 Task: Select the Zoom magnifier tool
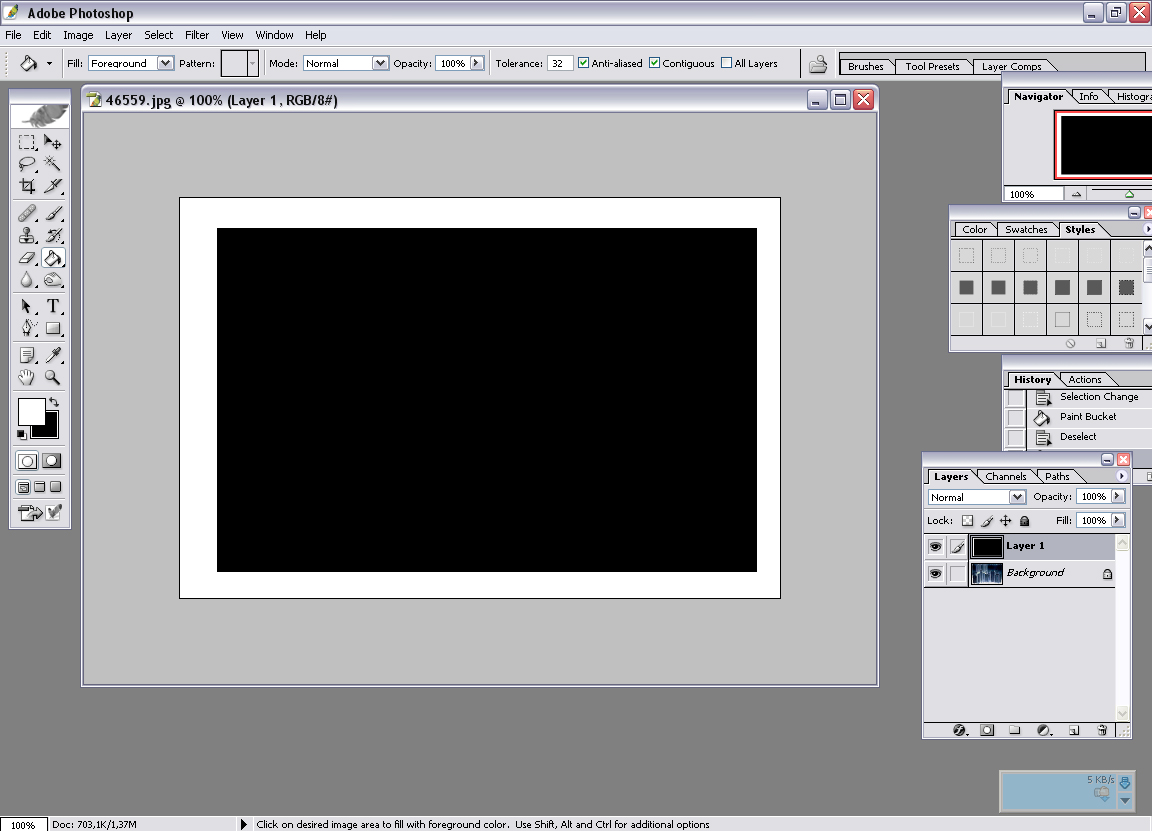[53, 378]
